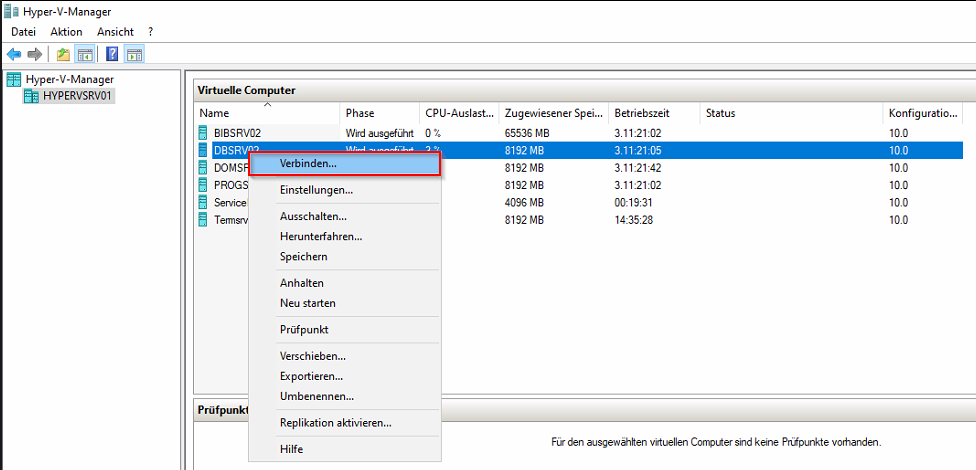Screen dimensions: 976x470
Task: Select Hyper-V-Manager tree root node
Action: pos(70,79)
